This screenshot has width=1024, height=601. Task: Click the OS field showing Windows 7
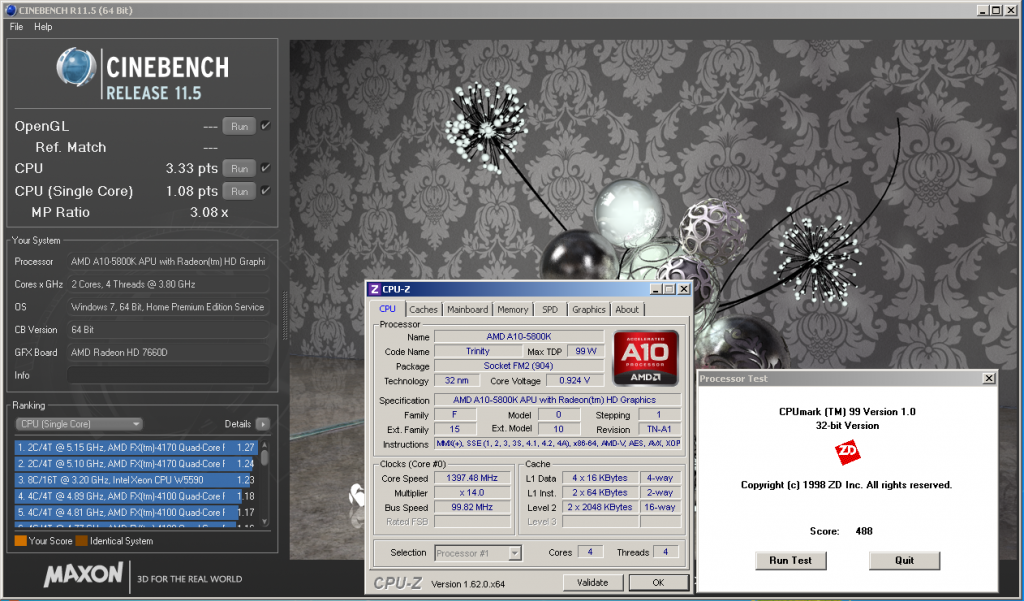(x=168, y=307)
